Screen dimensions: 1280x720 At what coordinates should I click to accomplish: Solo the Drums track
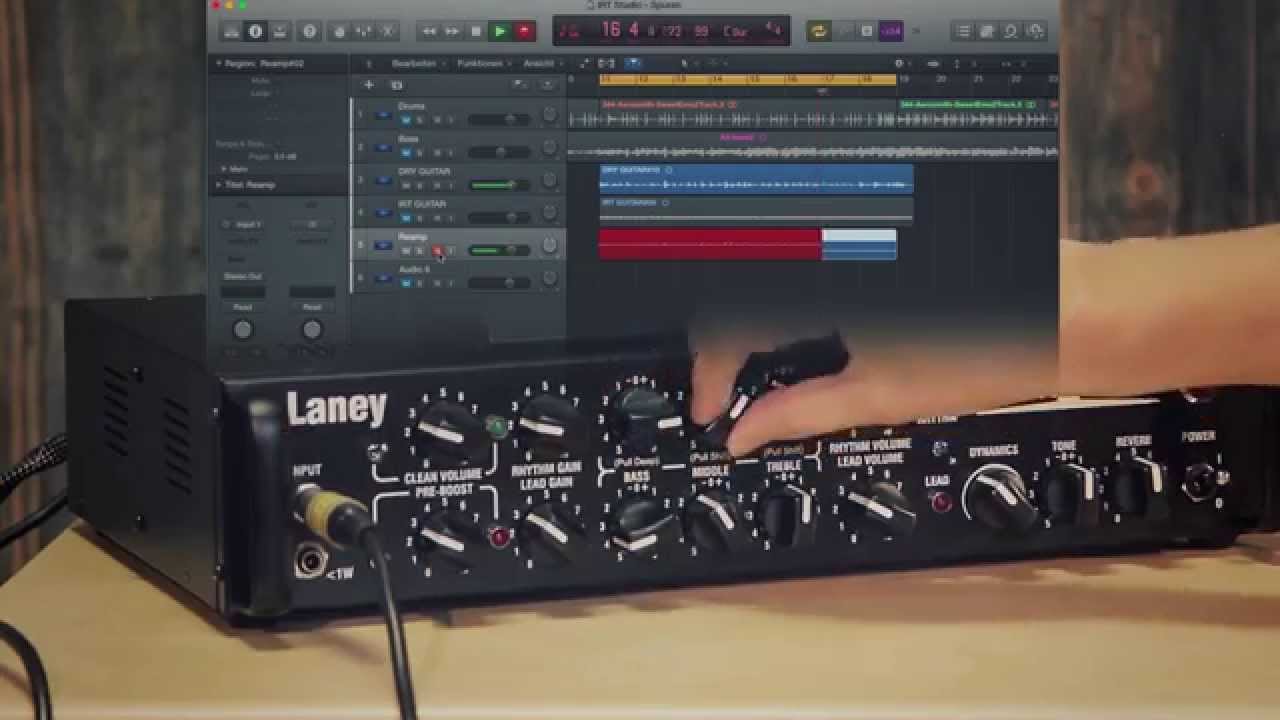(x=420, y=120)
